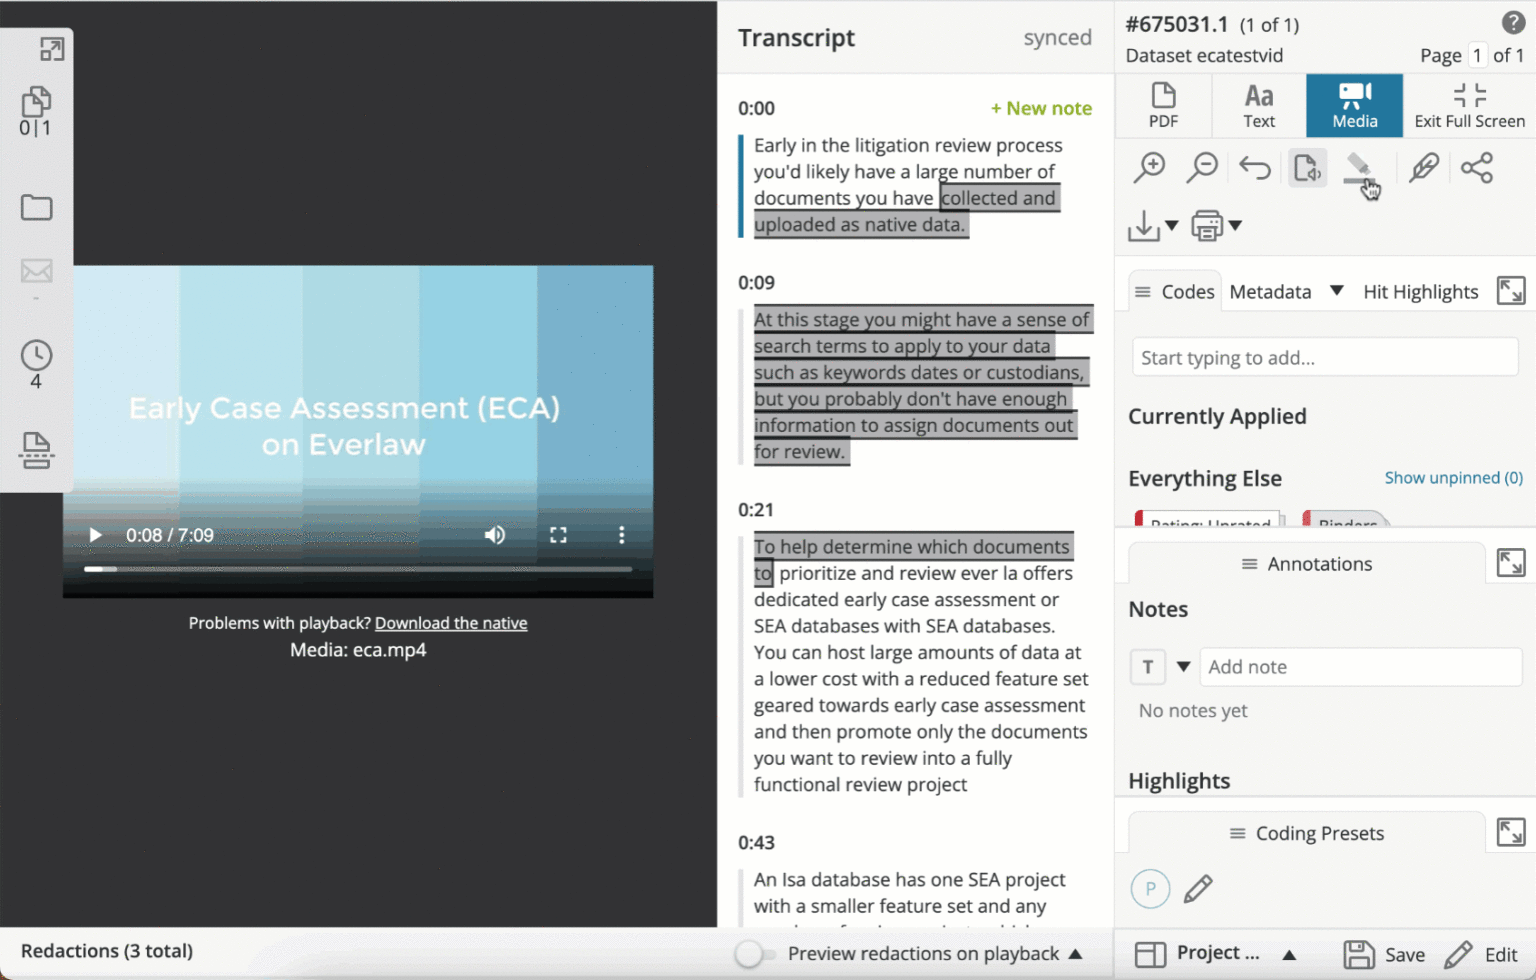The height and width of the screenshot is (980, 1536).
Task: Download the native file link
Action: (451, 623)
